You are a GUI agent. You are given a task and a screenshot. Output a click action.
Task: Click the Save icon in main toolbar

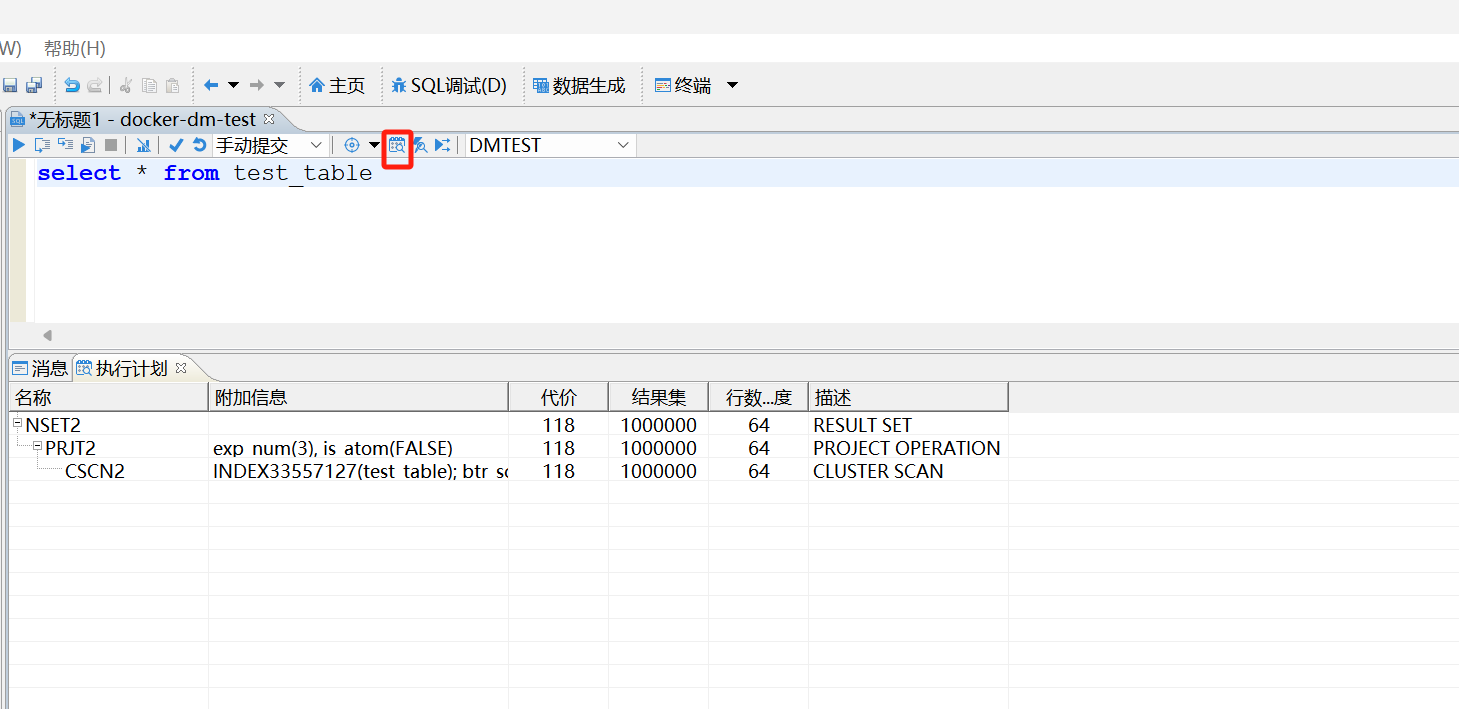(x=10, y=86)
